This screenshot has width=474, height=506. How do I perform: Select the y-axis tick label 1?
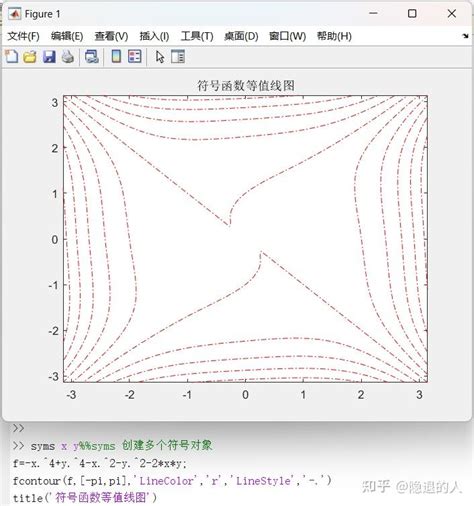pyautogui.click(x=55, y=194)
